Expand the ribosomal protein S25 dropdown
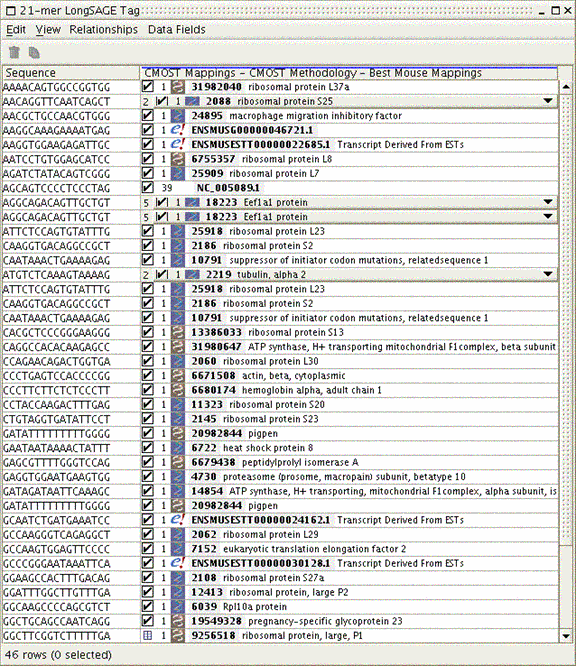Image resolution: width=576 pixels, height=666 pixels. [x=548, y=101]
